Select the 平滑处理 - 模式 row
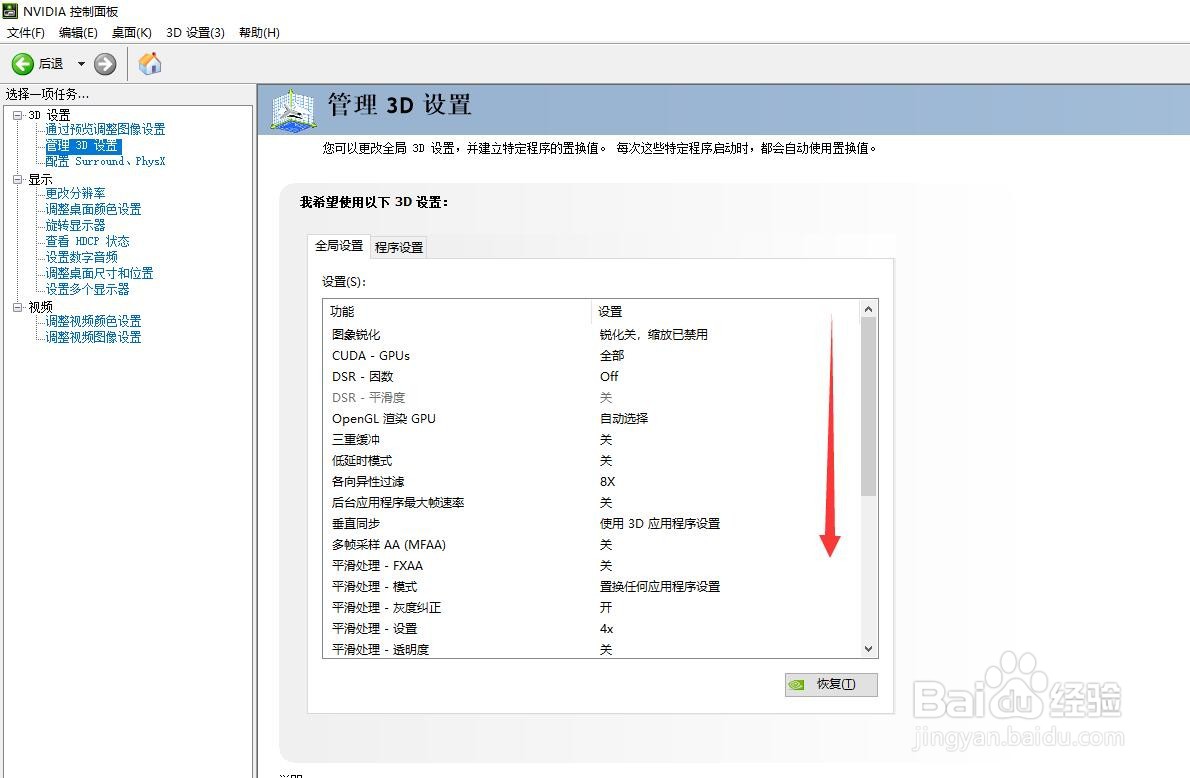Screen dimensions: 1190x778 [x=591, y=587]
